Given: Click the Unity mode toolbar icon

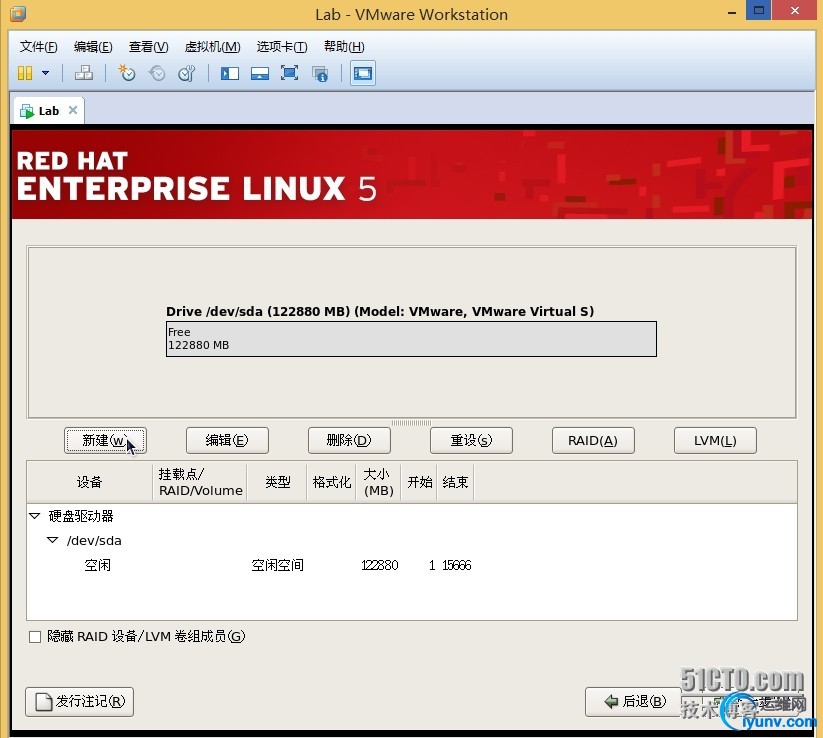Looking at the screenshot, I should pos(320,73).
